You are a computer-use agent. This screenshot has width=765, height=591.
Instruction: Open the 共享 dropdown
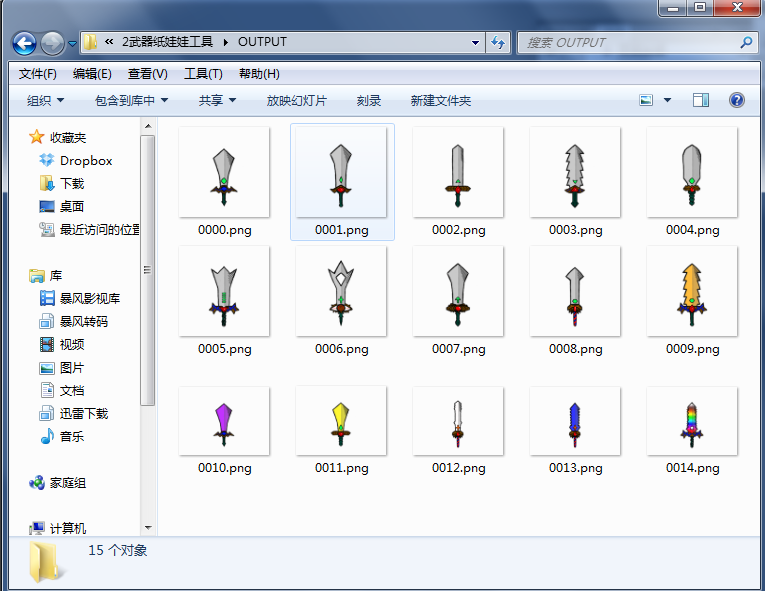[217, 101]
